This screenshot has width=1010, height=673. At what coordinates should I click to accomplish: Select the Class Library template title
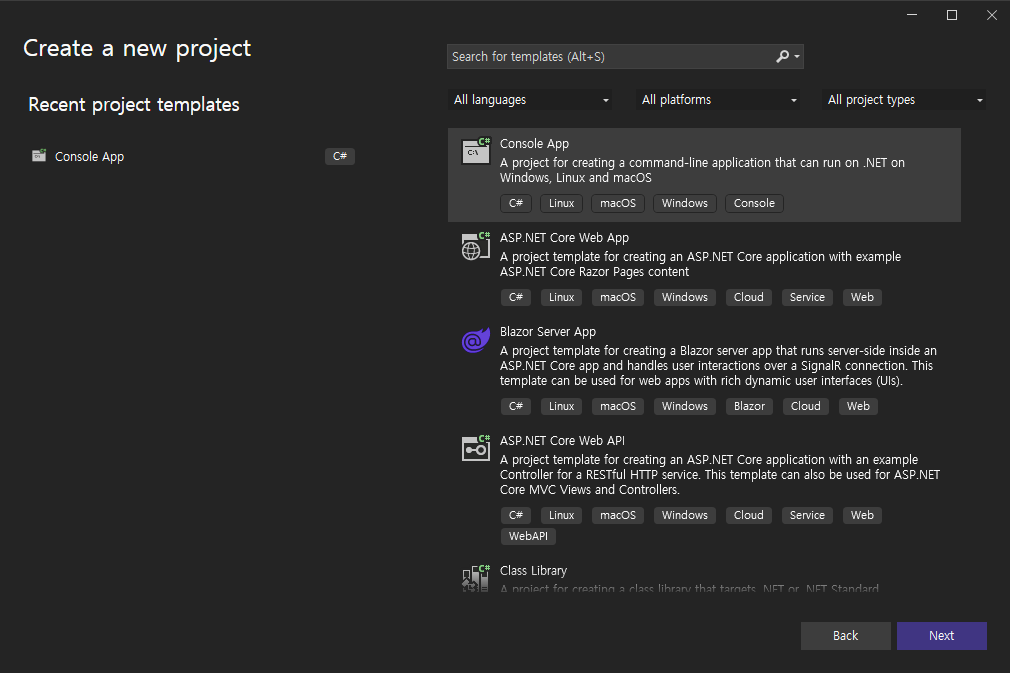533,571
